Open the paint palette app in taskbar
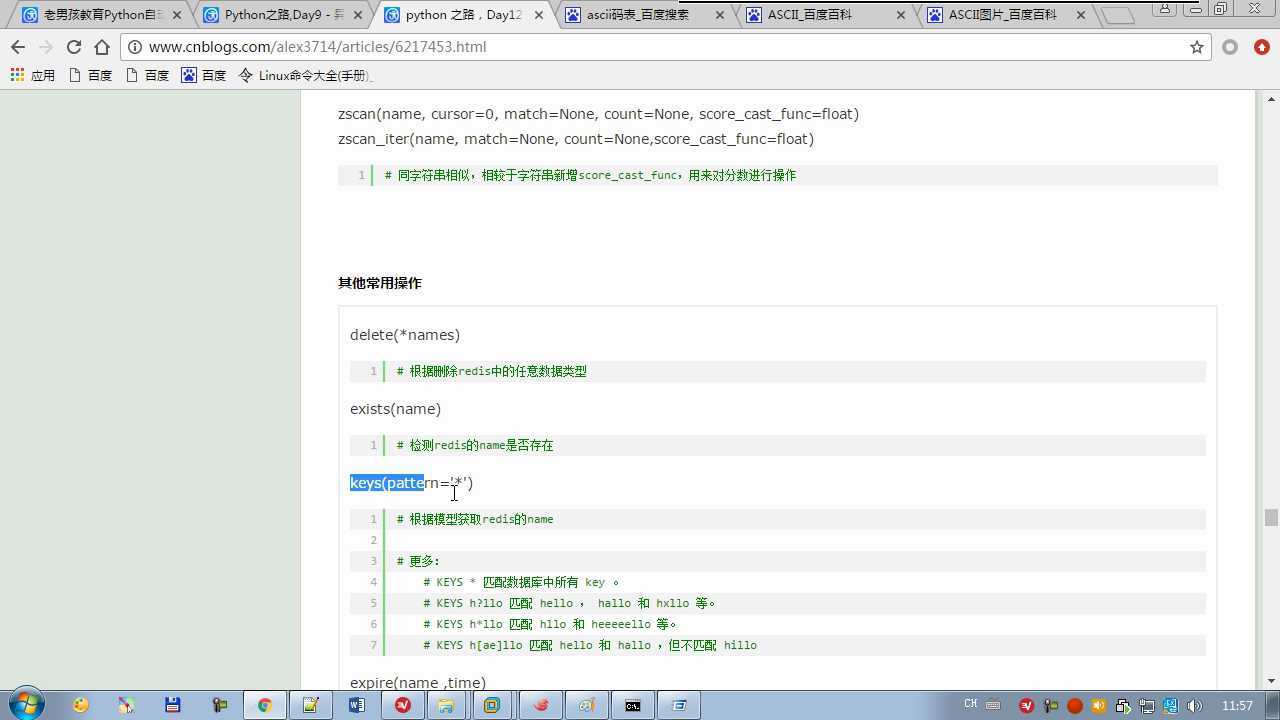 (x=587, y=705)
